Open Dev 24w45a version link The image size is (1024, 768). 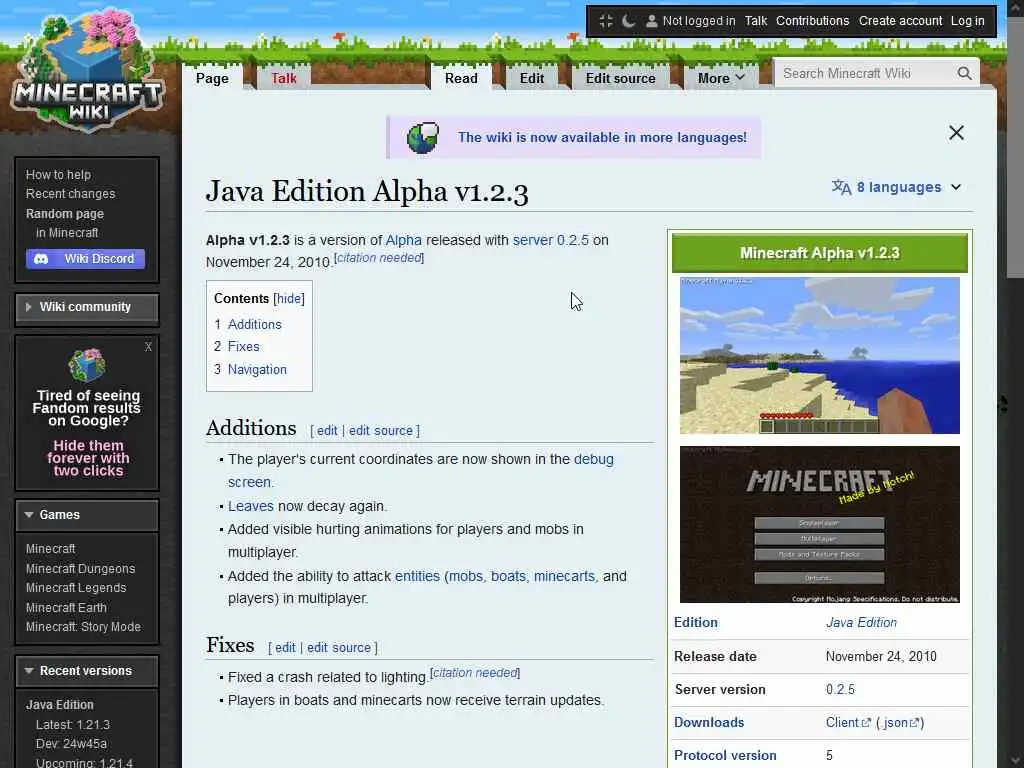tap(71, 744)
